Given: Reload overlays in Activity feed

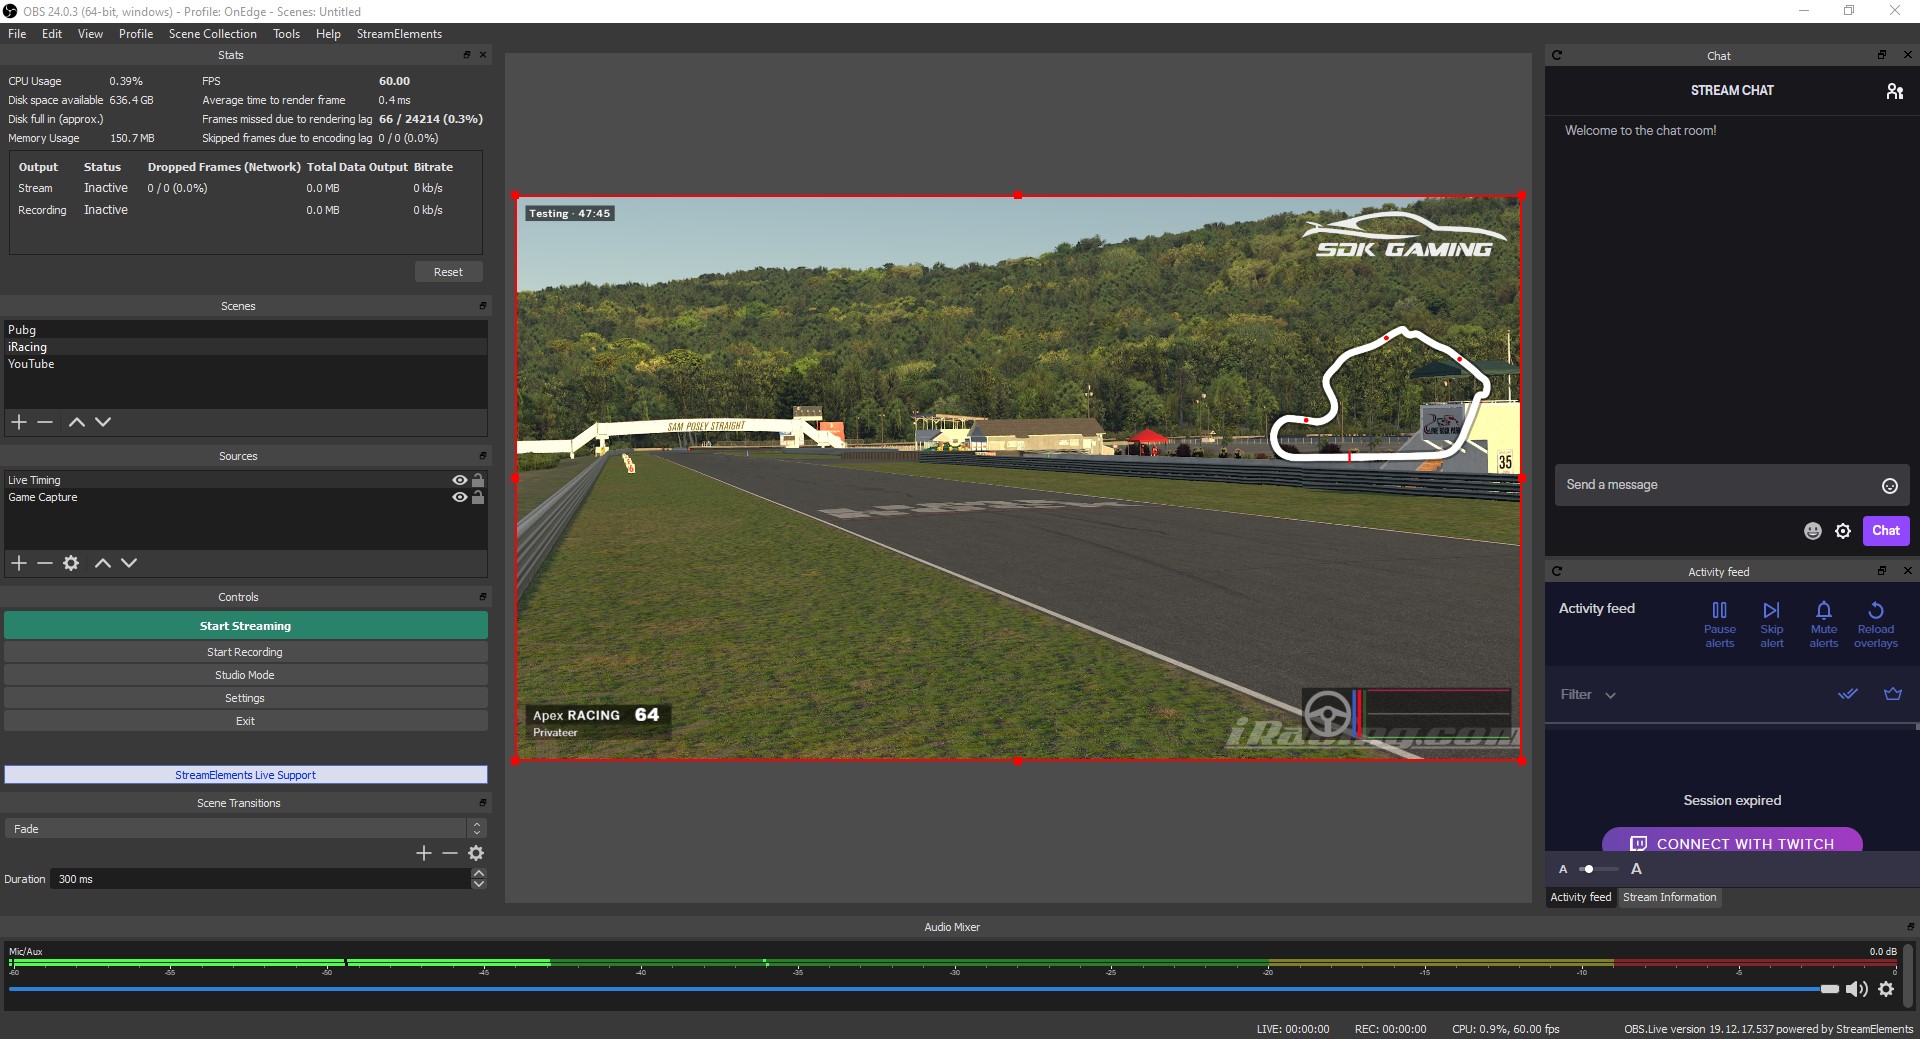Looking at the screenshot, I should point(1876,625).
